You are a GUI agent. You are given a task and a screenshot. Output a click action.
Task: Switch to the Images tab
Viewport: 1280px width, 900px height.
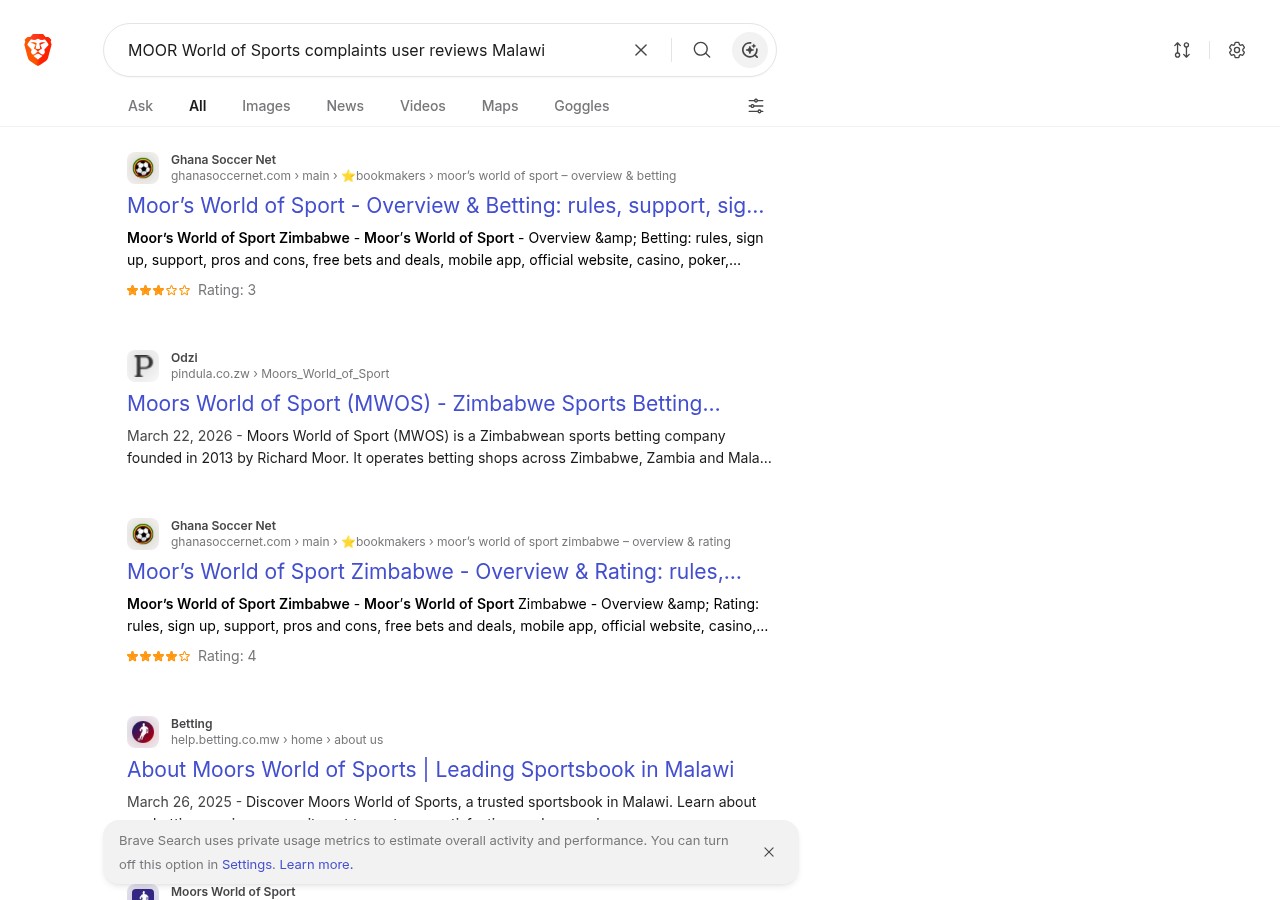(266, 106)
